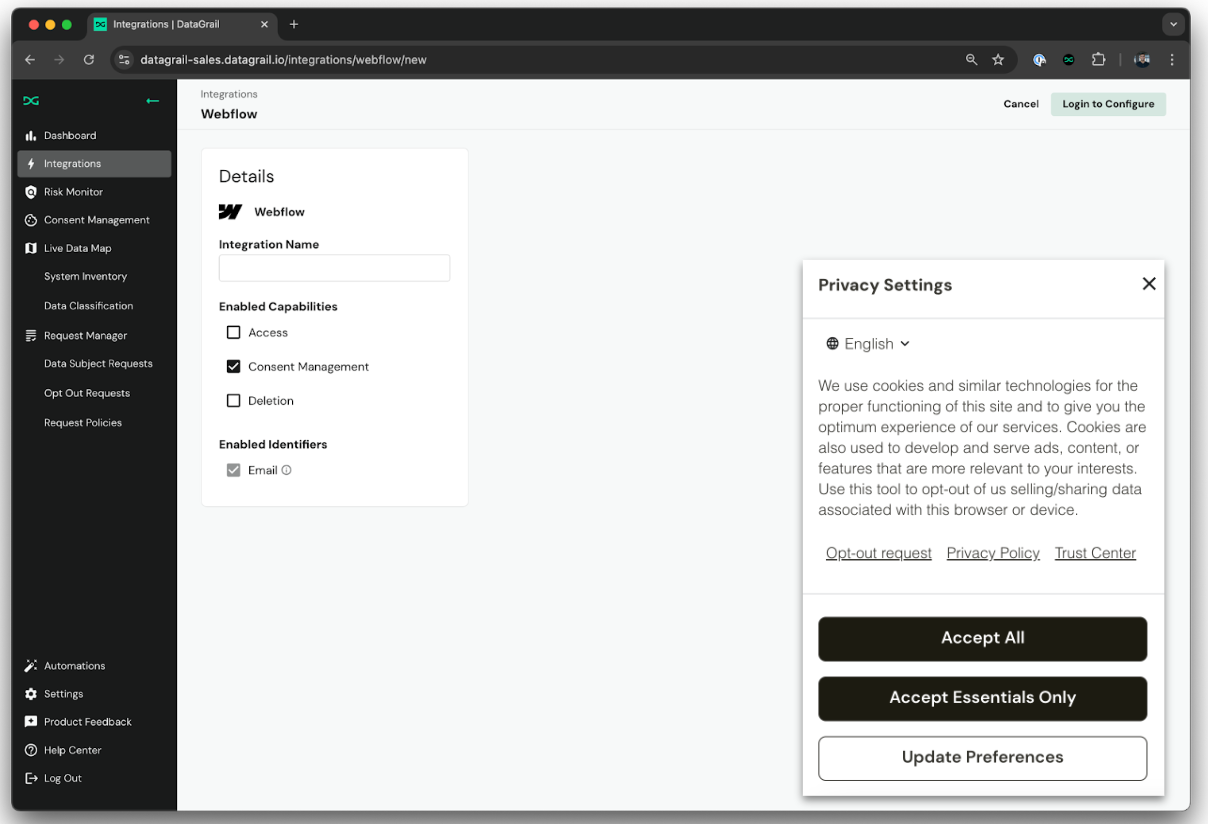The width and height of the screenshot is (1208, 824).
Task: Open Risk Monitor in sidebar
Action: (73, 192)
